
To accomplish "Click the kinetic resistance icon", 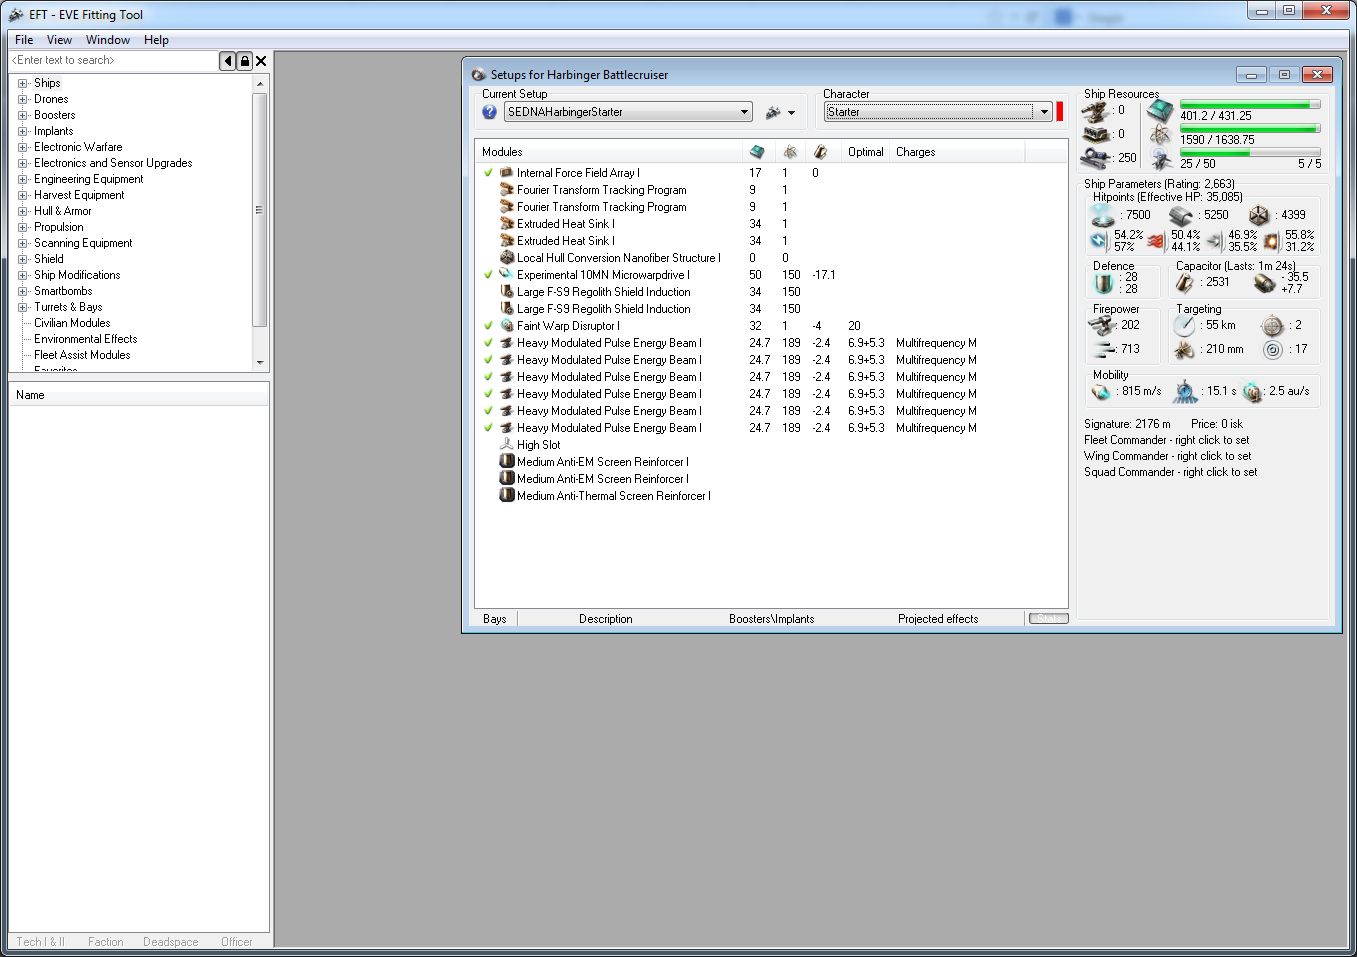I will (1215, 241).
